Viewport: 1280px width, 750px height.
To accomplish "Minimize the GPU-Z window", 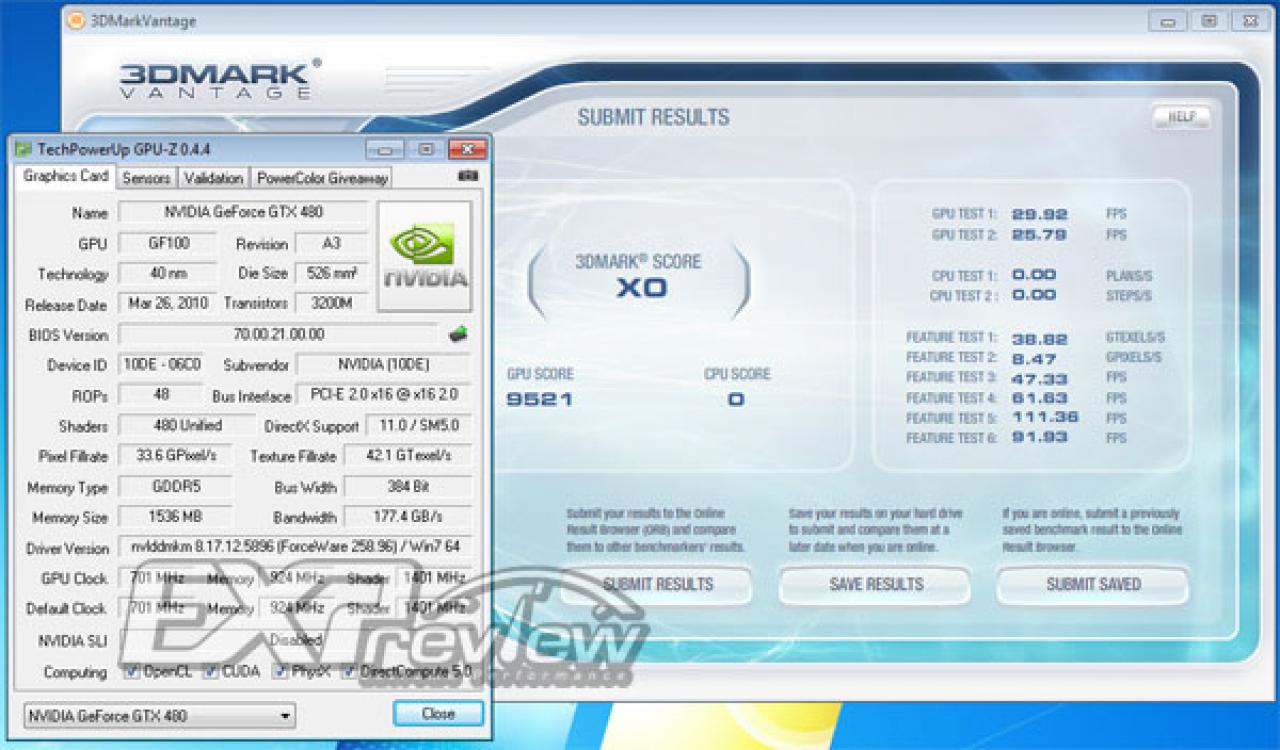I will [385, 150].
